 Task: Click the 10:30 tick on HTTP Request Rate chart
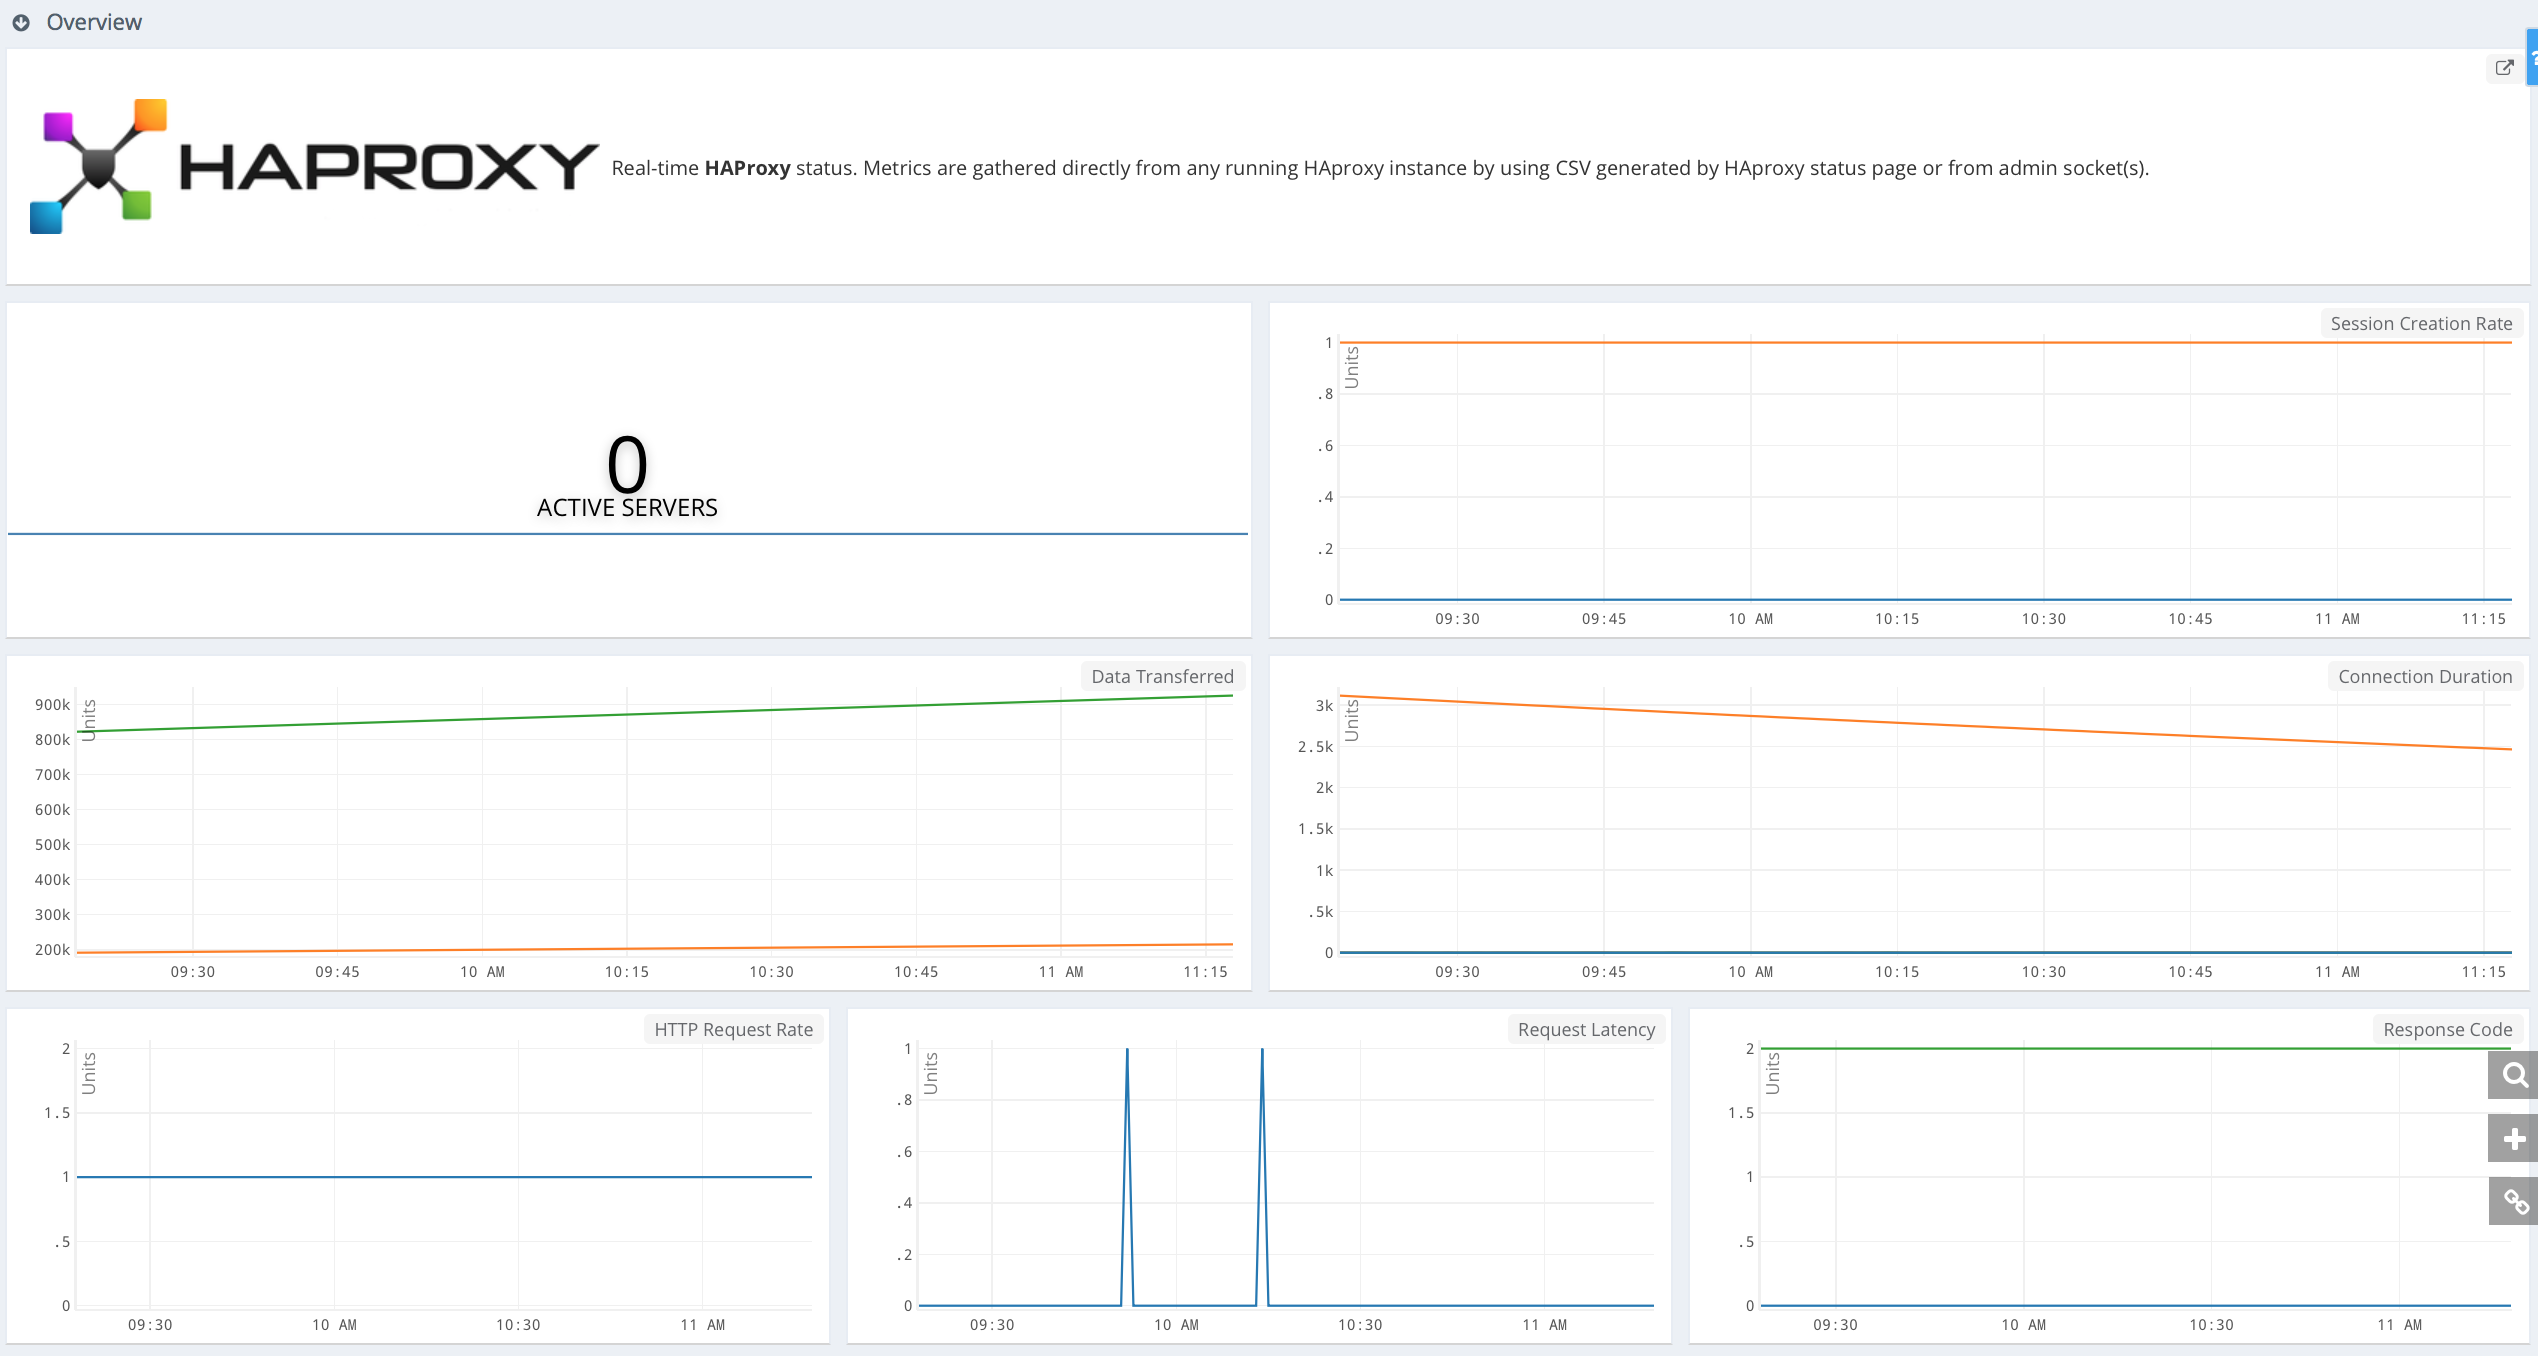click(x=518, y=1325)
